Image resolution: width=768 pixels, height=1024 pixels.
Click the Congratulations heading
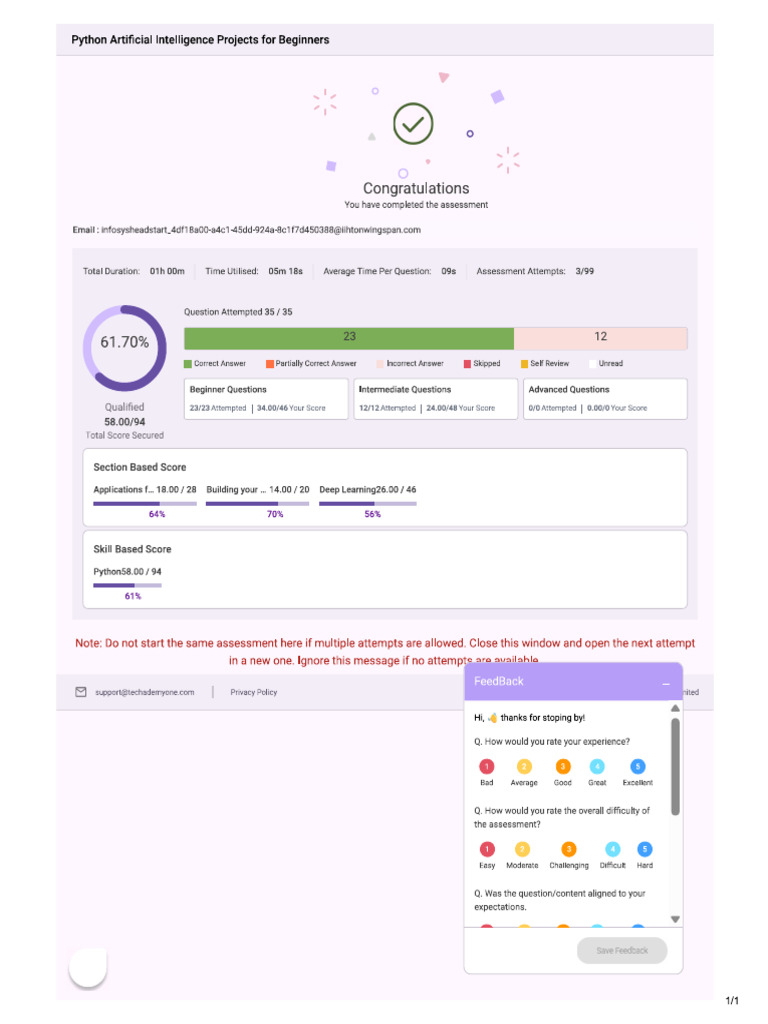(x=416, y=188)
